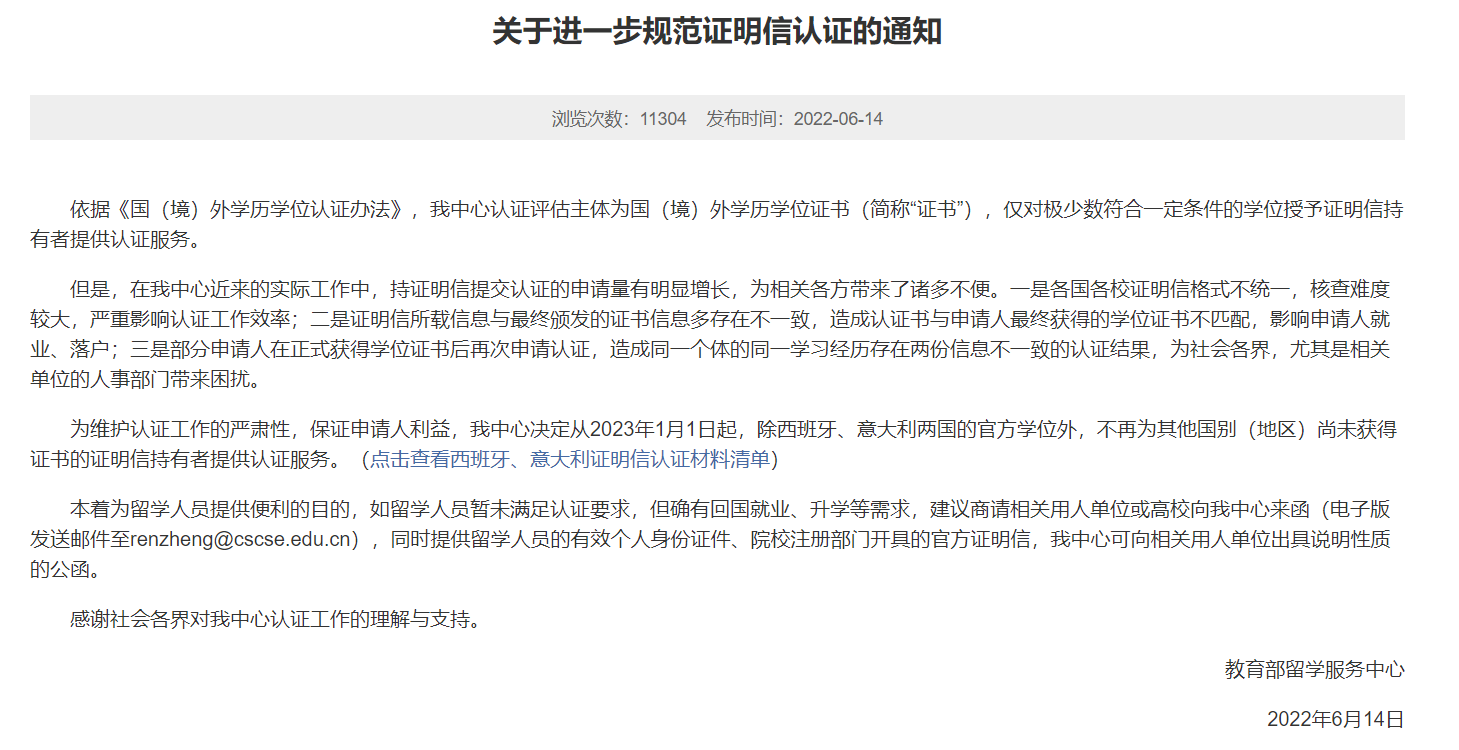Viewport: 1459px width, 750px height.
Task: Open the 西班牙、意大利证明信认证材料清单 link
Action: coord(569,459)
